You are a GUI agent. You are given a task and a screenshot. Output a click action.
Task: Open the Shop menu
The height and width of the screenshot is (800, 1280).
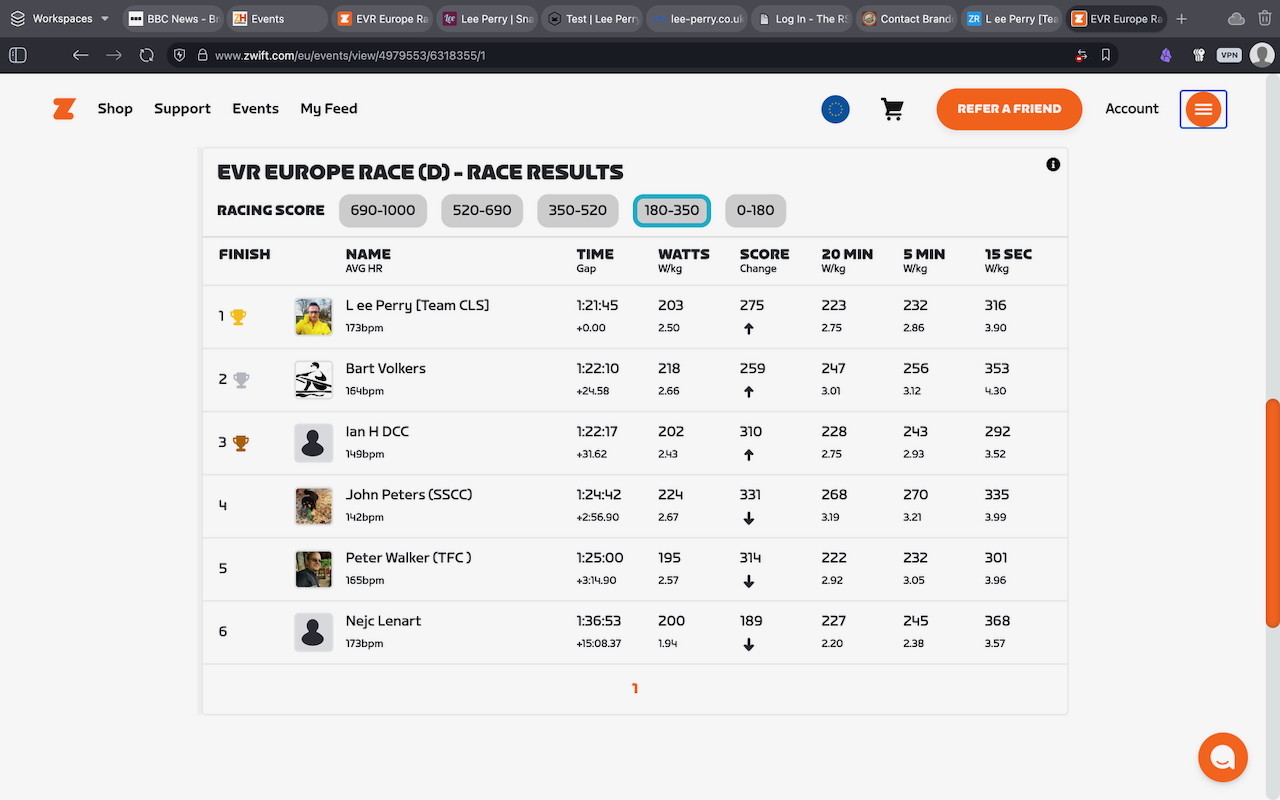click(x=115, y=109)
